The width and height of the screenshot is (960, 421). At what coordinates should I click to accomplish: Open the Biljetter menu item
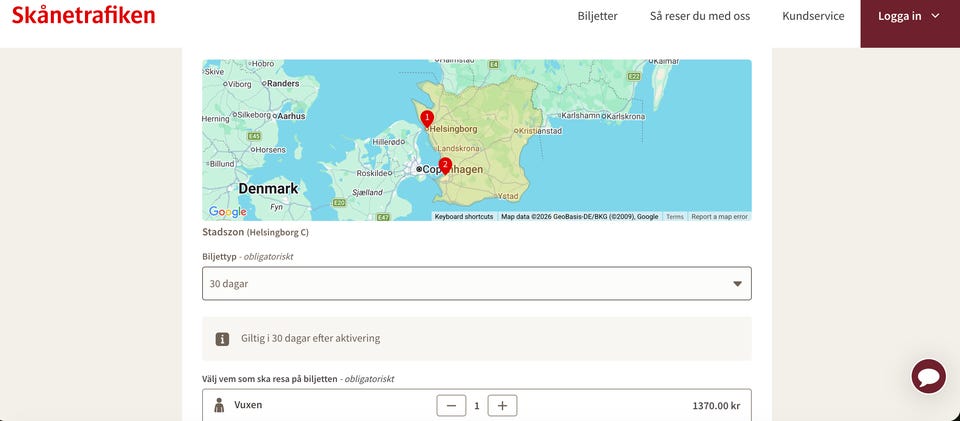pos(597,16)
